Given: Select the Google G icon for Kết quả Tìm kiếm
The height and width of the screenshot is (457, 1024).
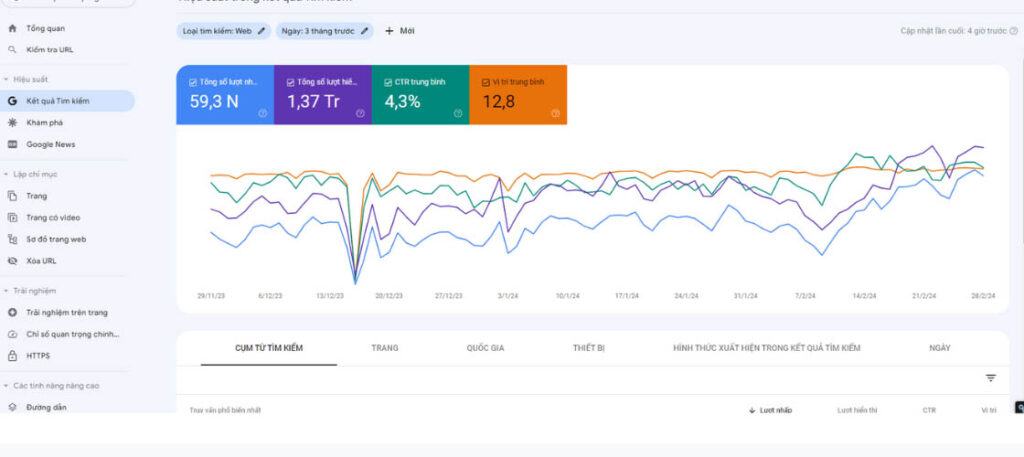Looking at the screenshot, I should point(12,101).
